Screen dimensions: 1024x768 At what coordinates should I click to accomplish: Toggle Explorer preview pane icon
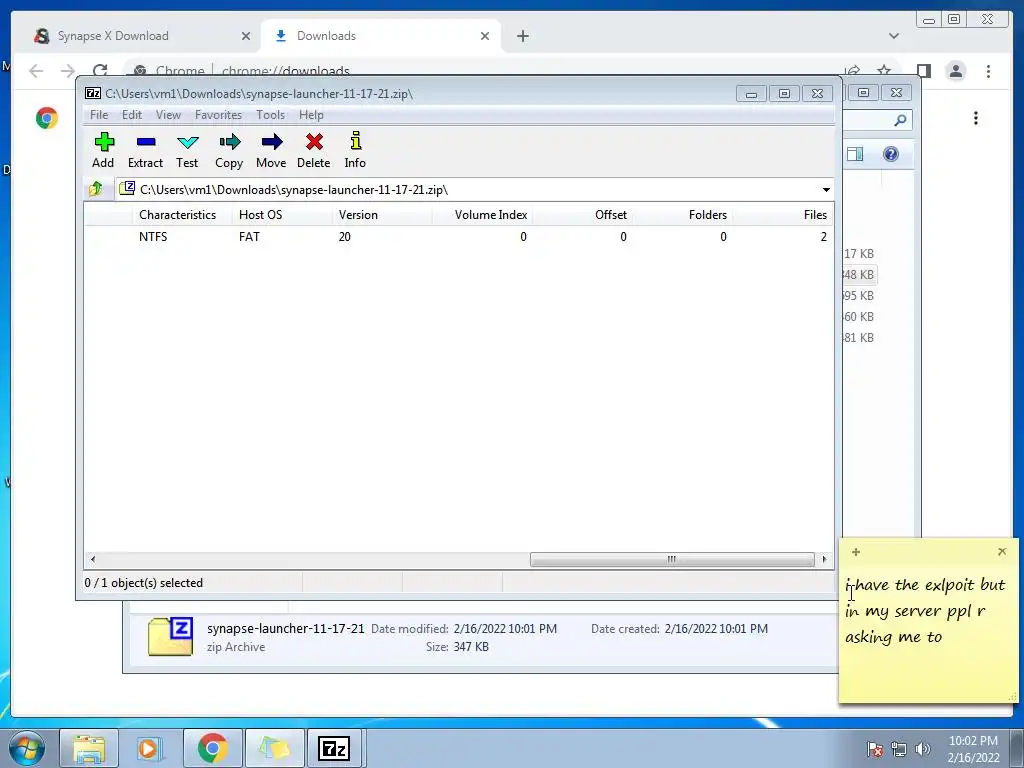855,154
